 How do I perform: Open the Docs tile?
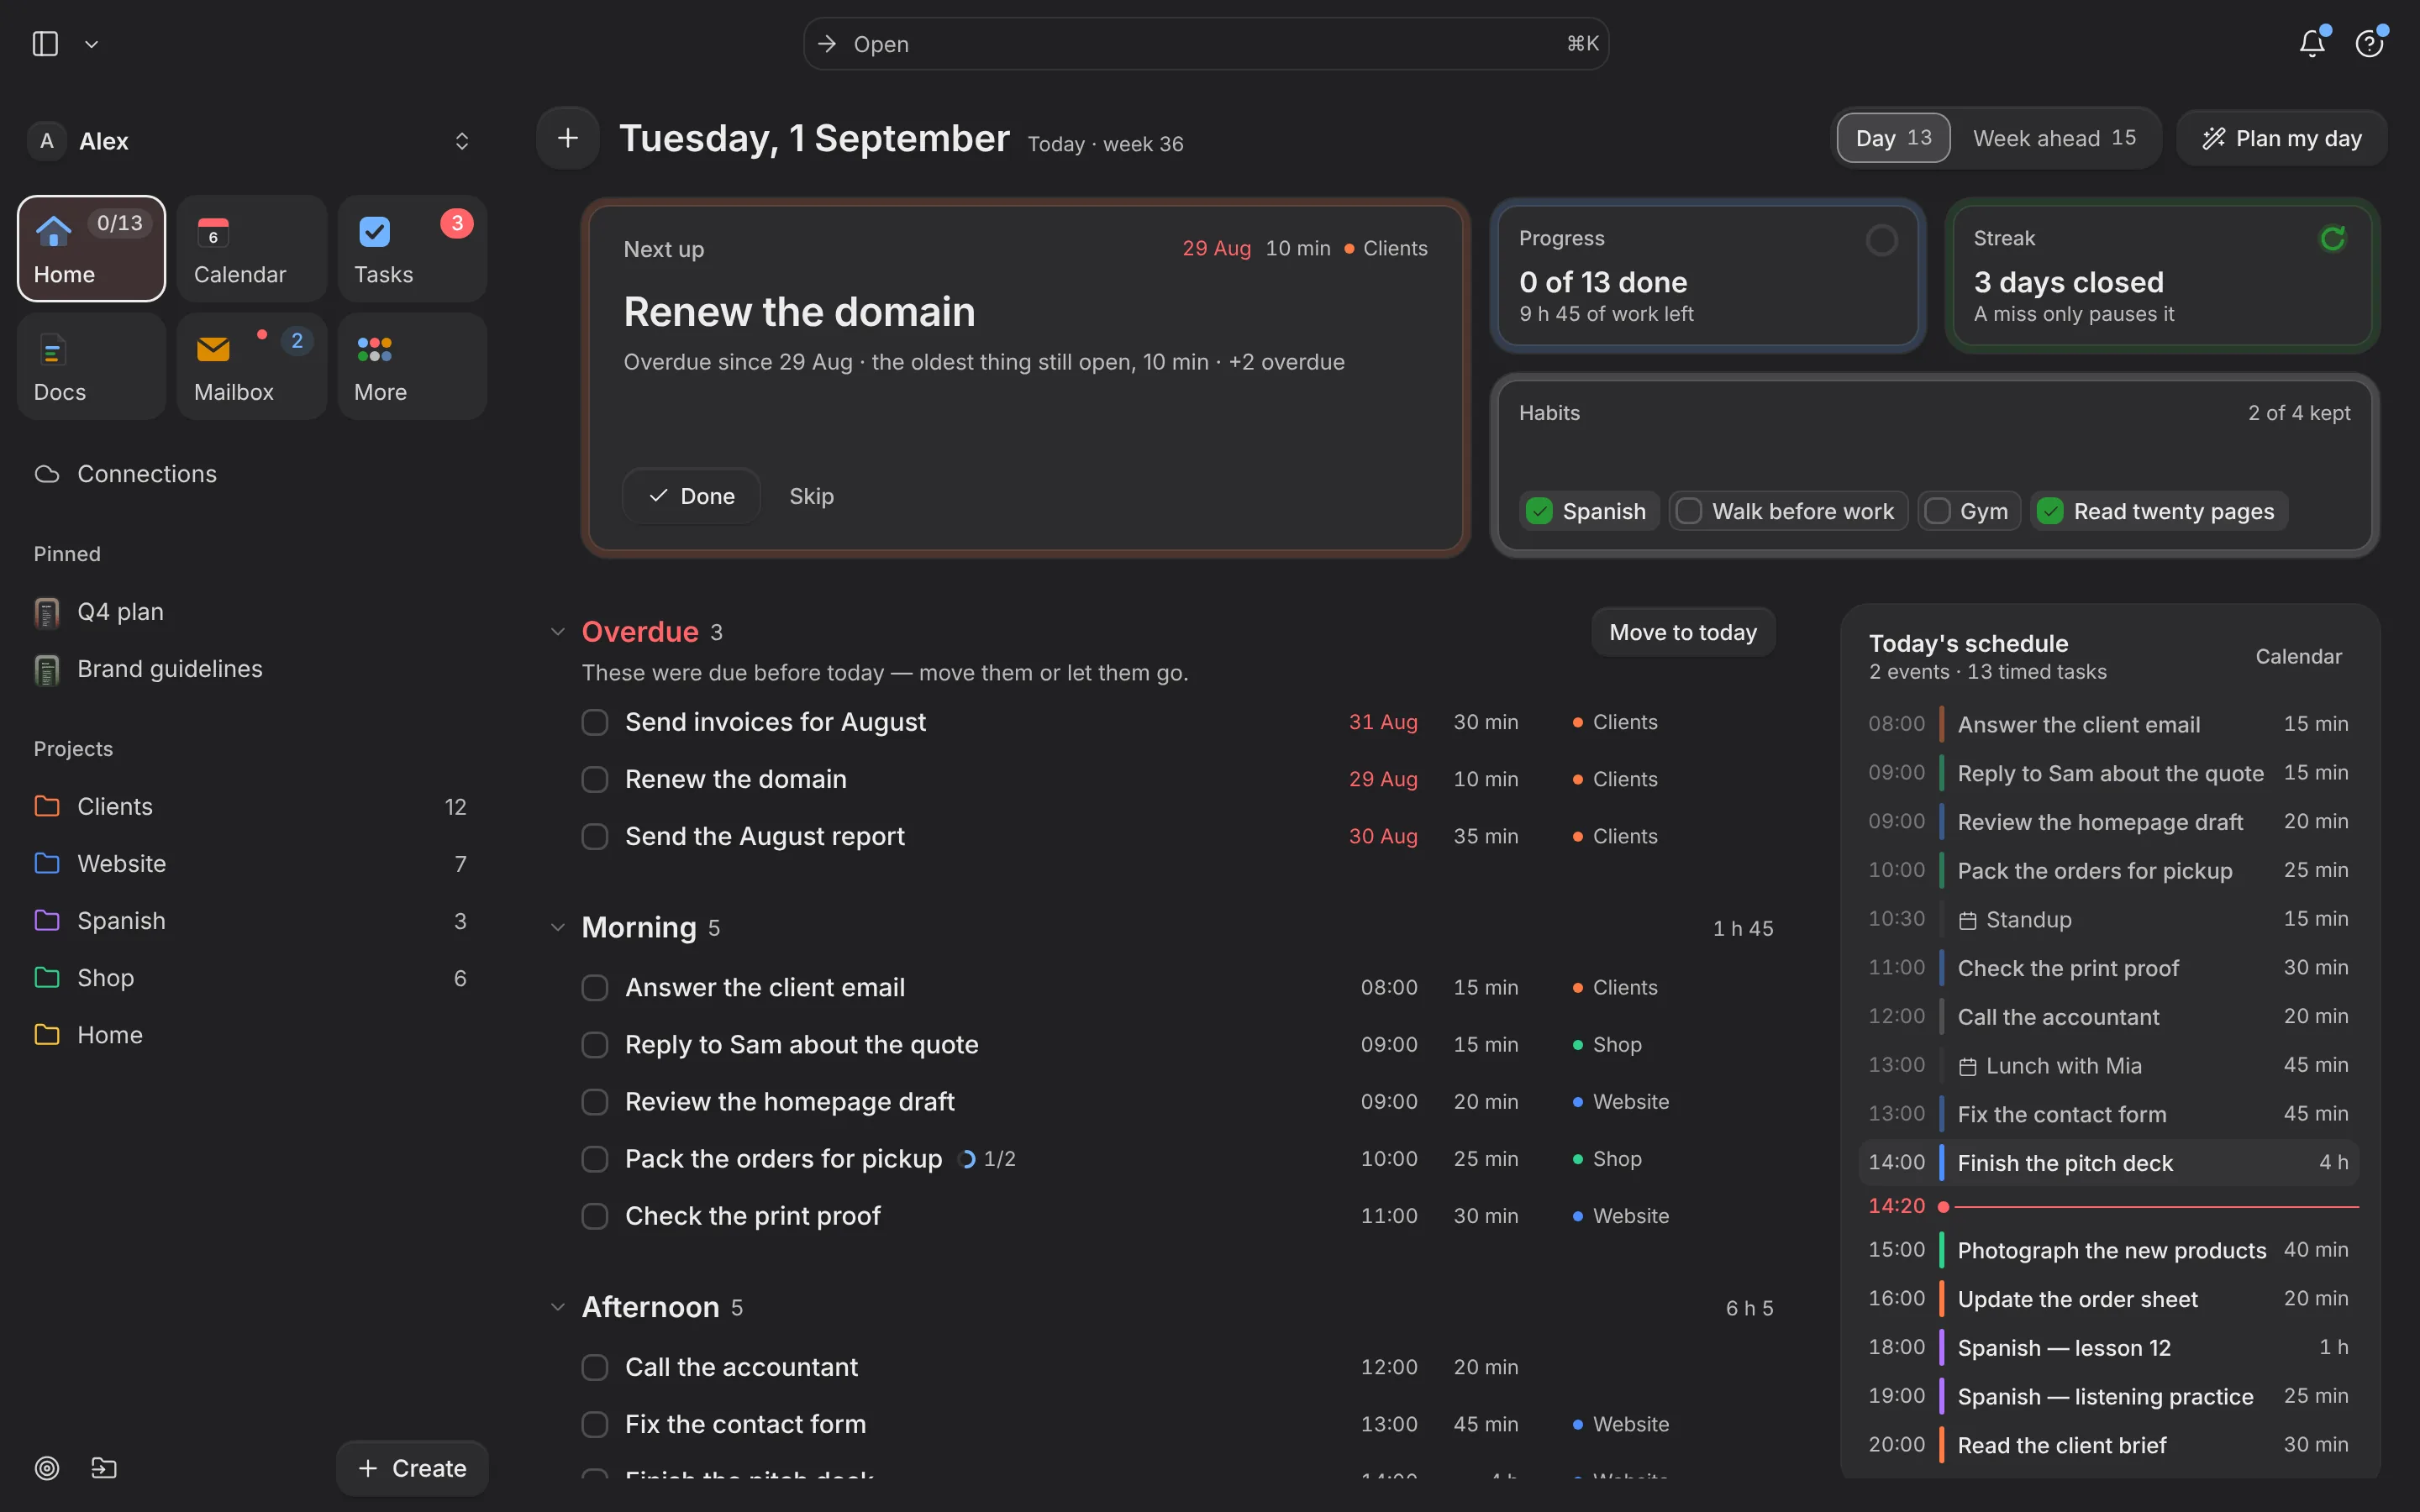(91, 366)
